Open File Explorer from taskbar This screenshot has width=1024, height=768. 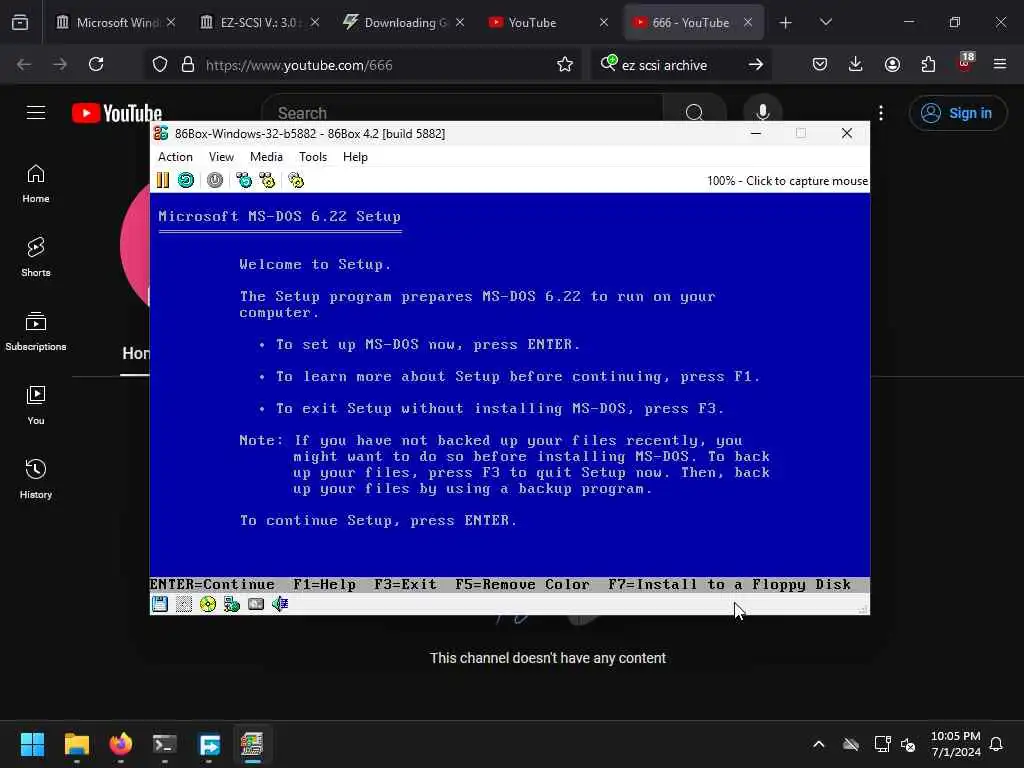pyautogui.click(x=76, y=744)
